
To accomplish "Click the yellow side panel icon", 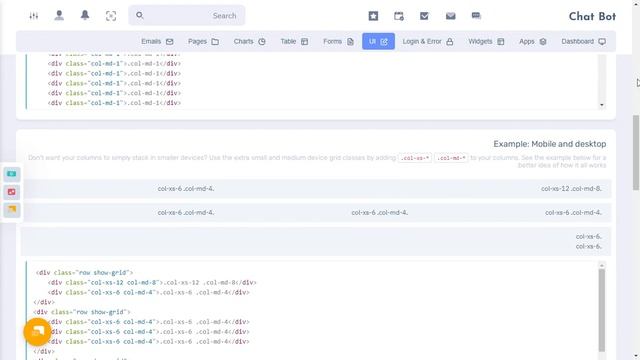I will click(x=12, y=210).
